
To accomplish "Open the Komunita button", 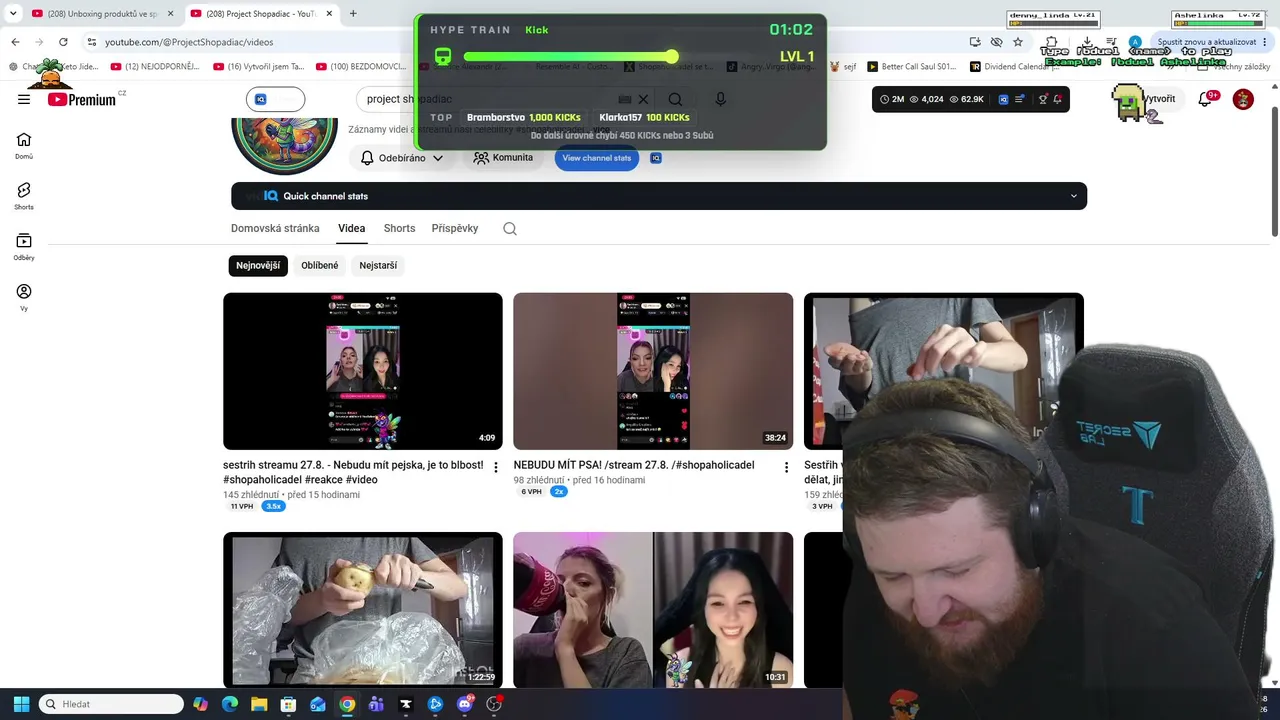I will (503, 158).
